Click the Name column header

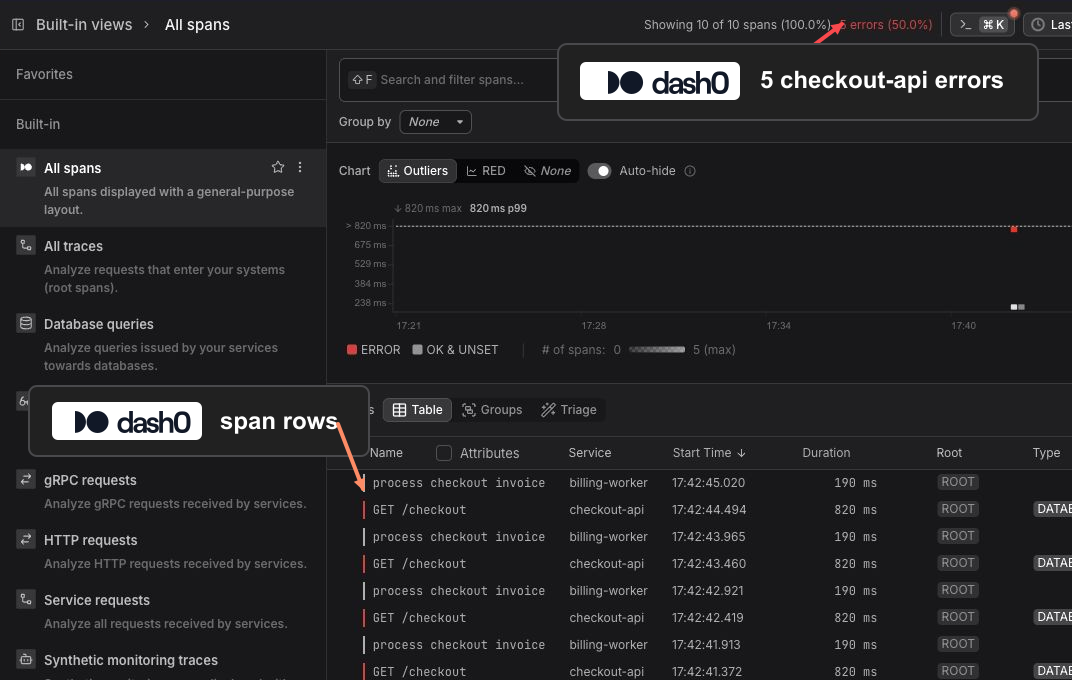[x=386, y=452]
